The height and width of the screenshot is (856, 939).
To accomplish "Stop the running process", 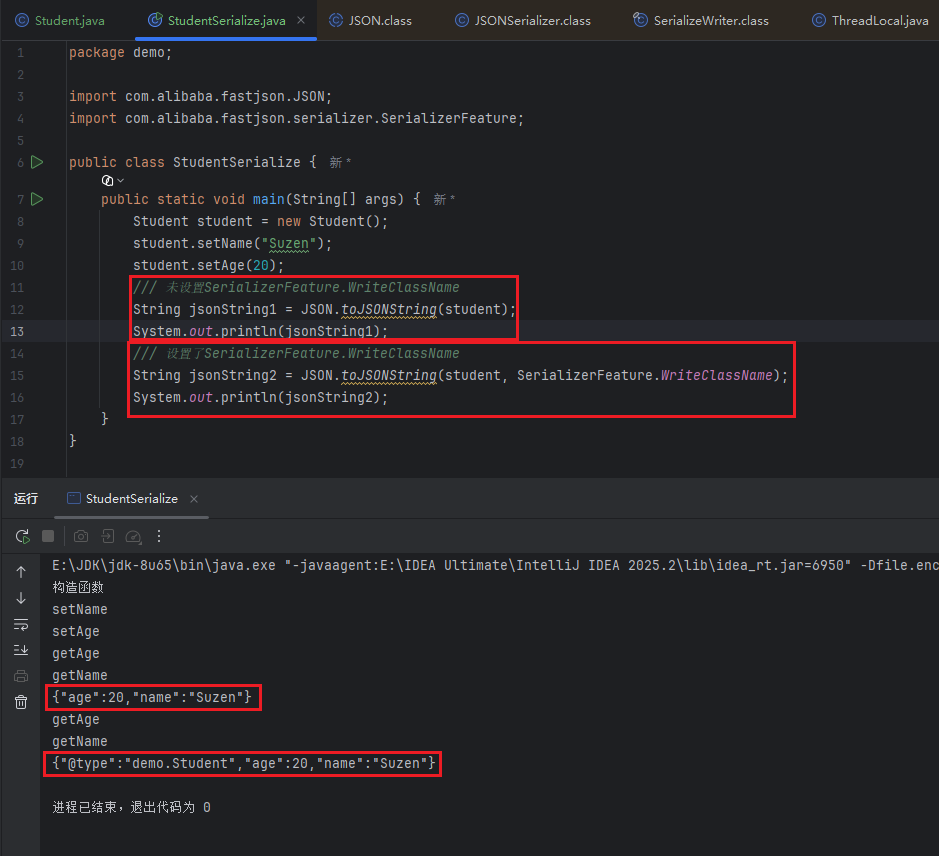I will [48, 536].
